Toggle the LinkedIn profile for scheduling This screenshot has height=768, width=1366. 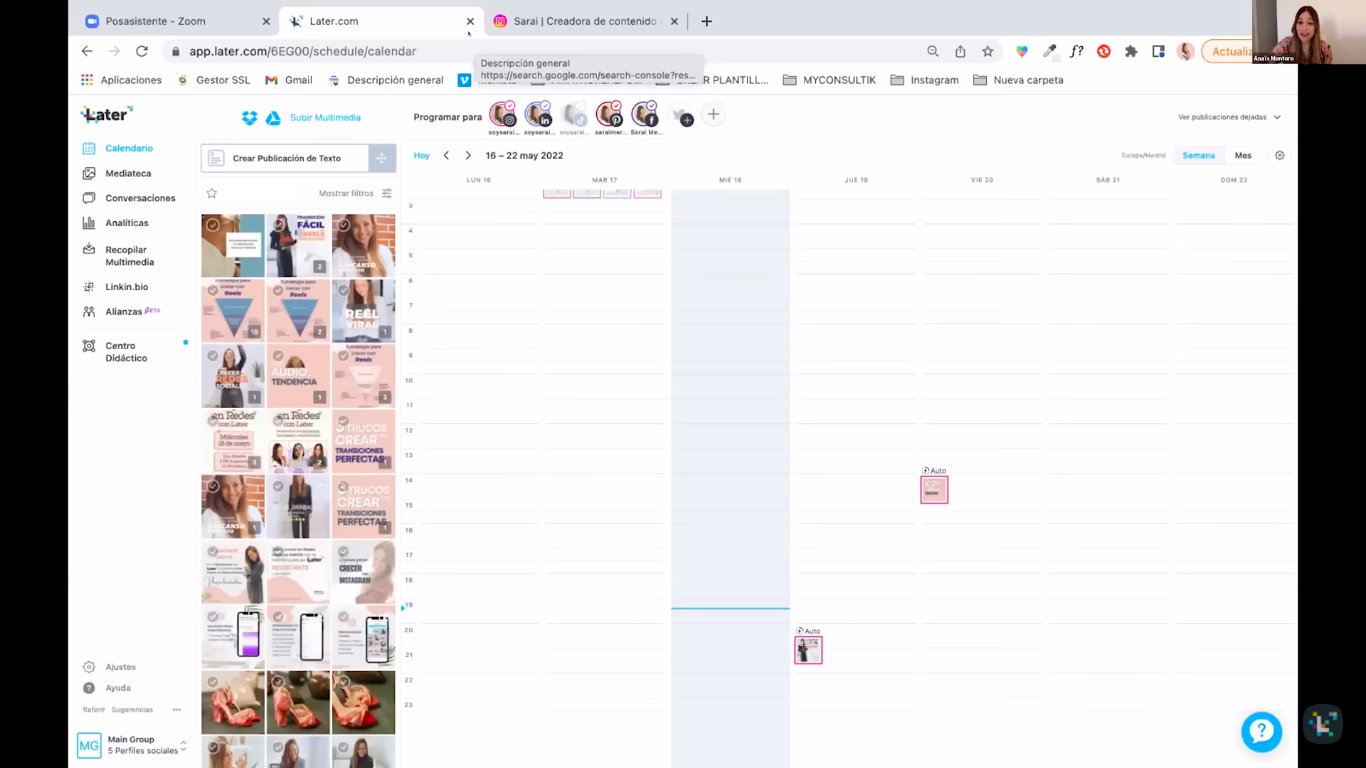pos(539,115)
